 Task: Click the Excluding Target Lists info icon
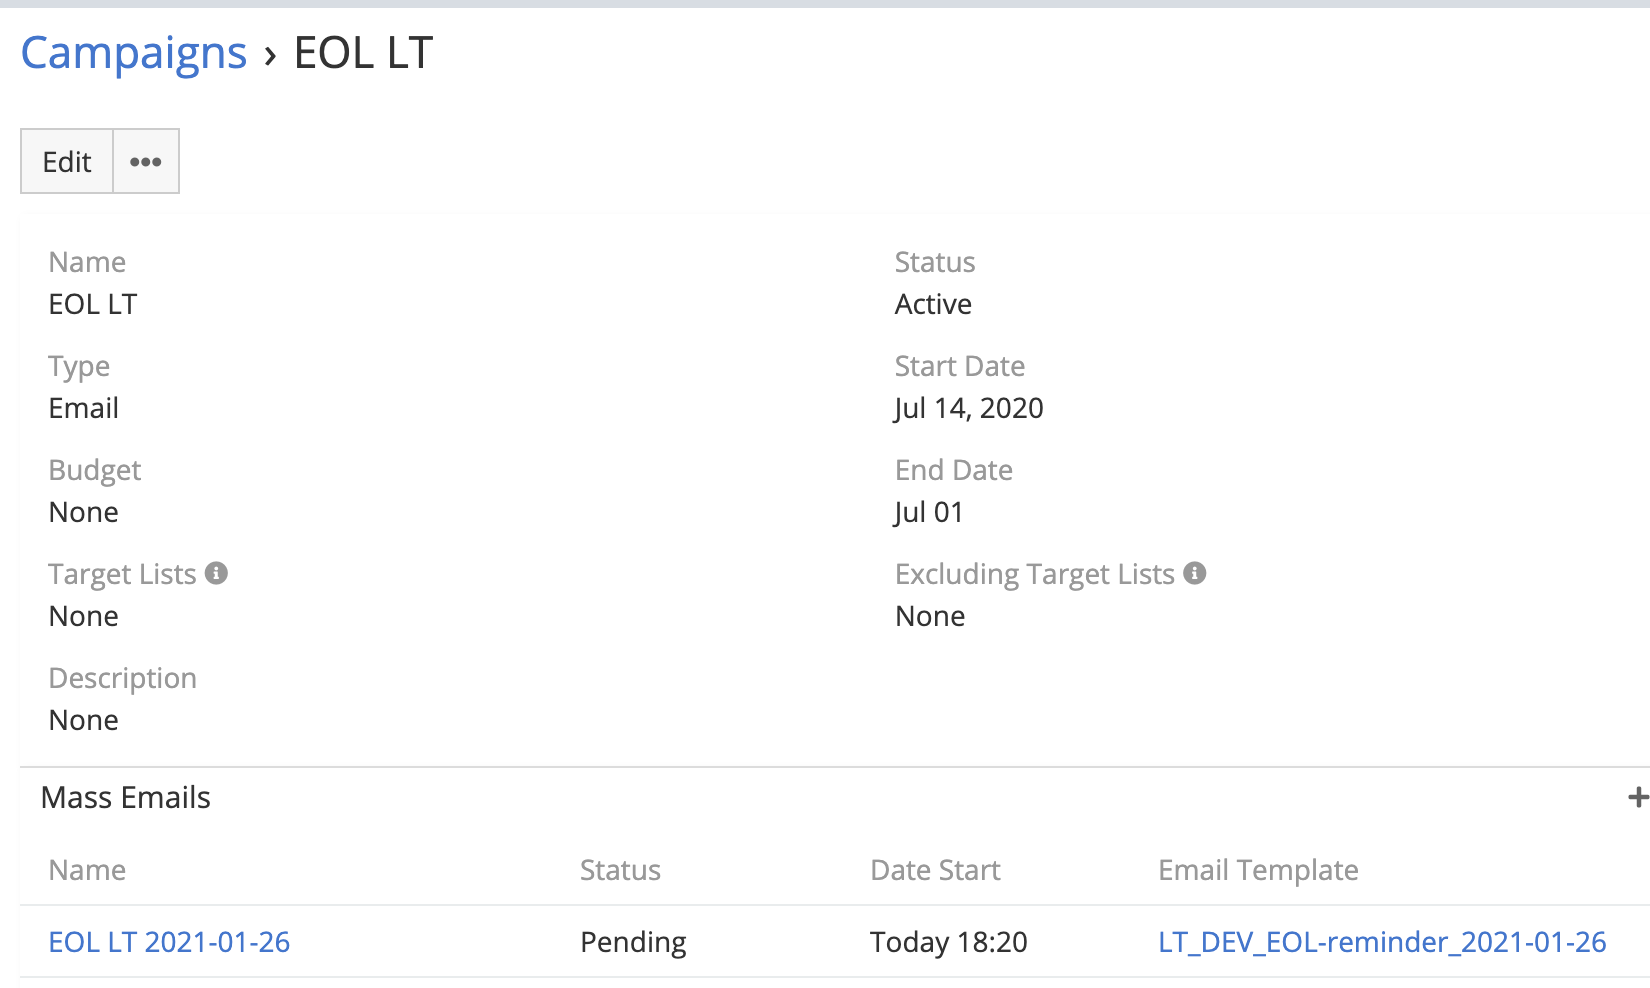1194,573
